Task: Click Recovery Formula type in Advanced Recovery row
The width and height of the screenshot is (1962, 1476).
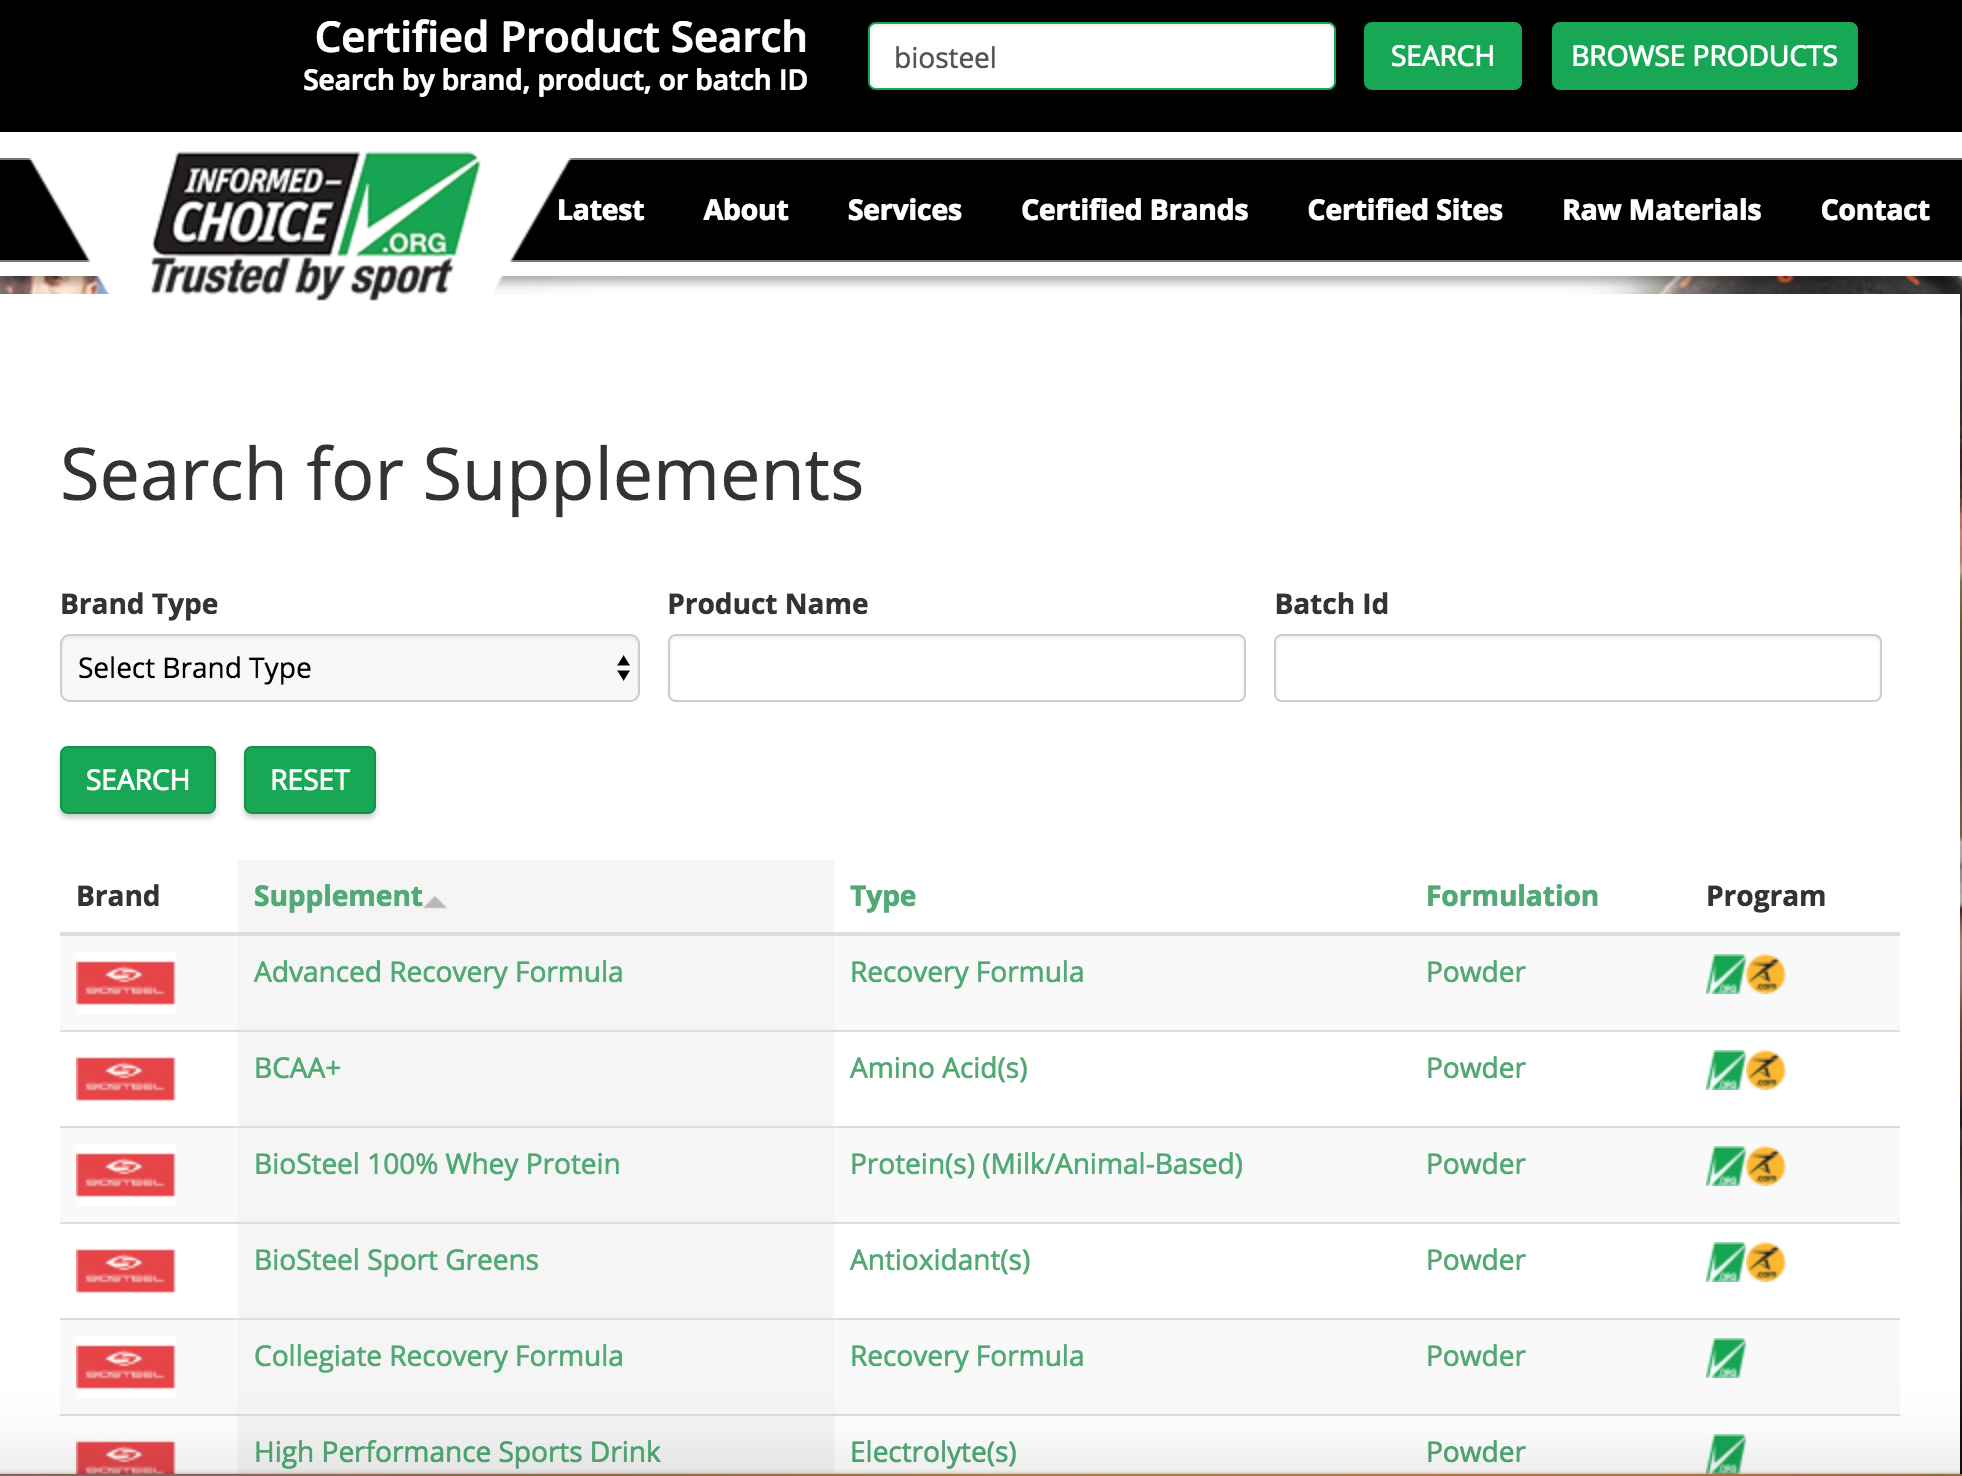Action: [x=967, y=972]
